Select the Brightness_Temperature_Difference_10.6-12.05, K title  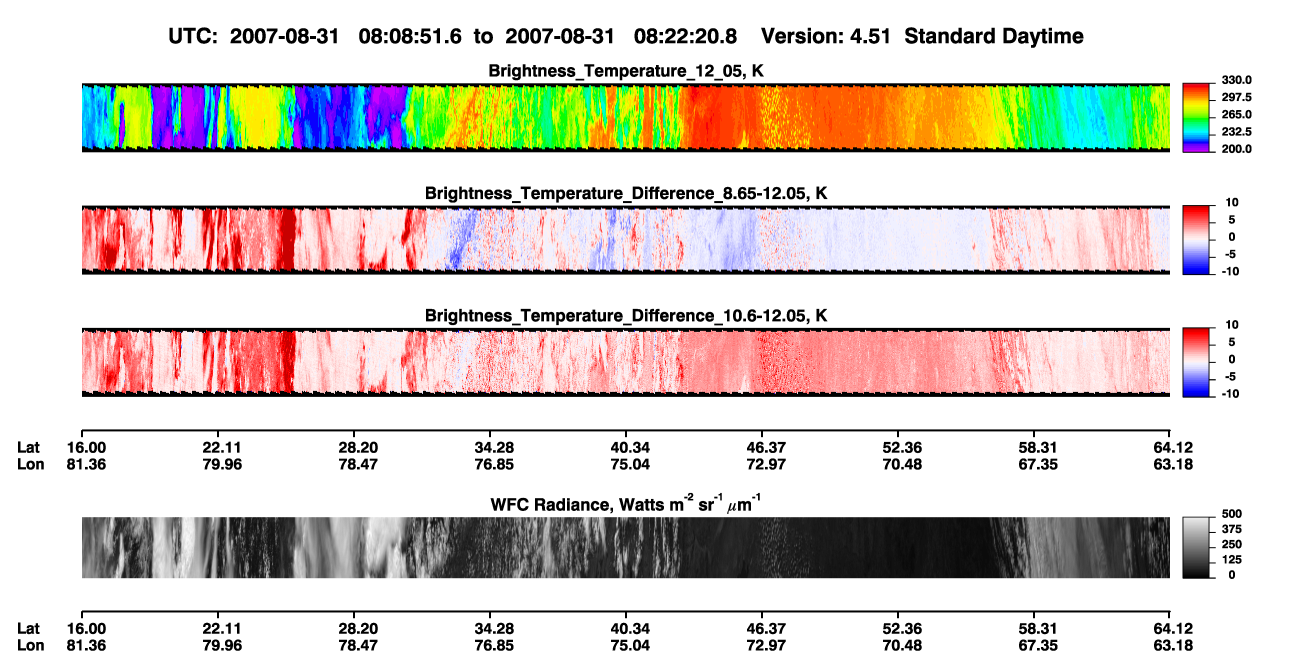(626, 315)
